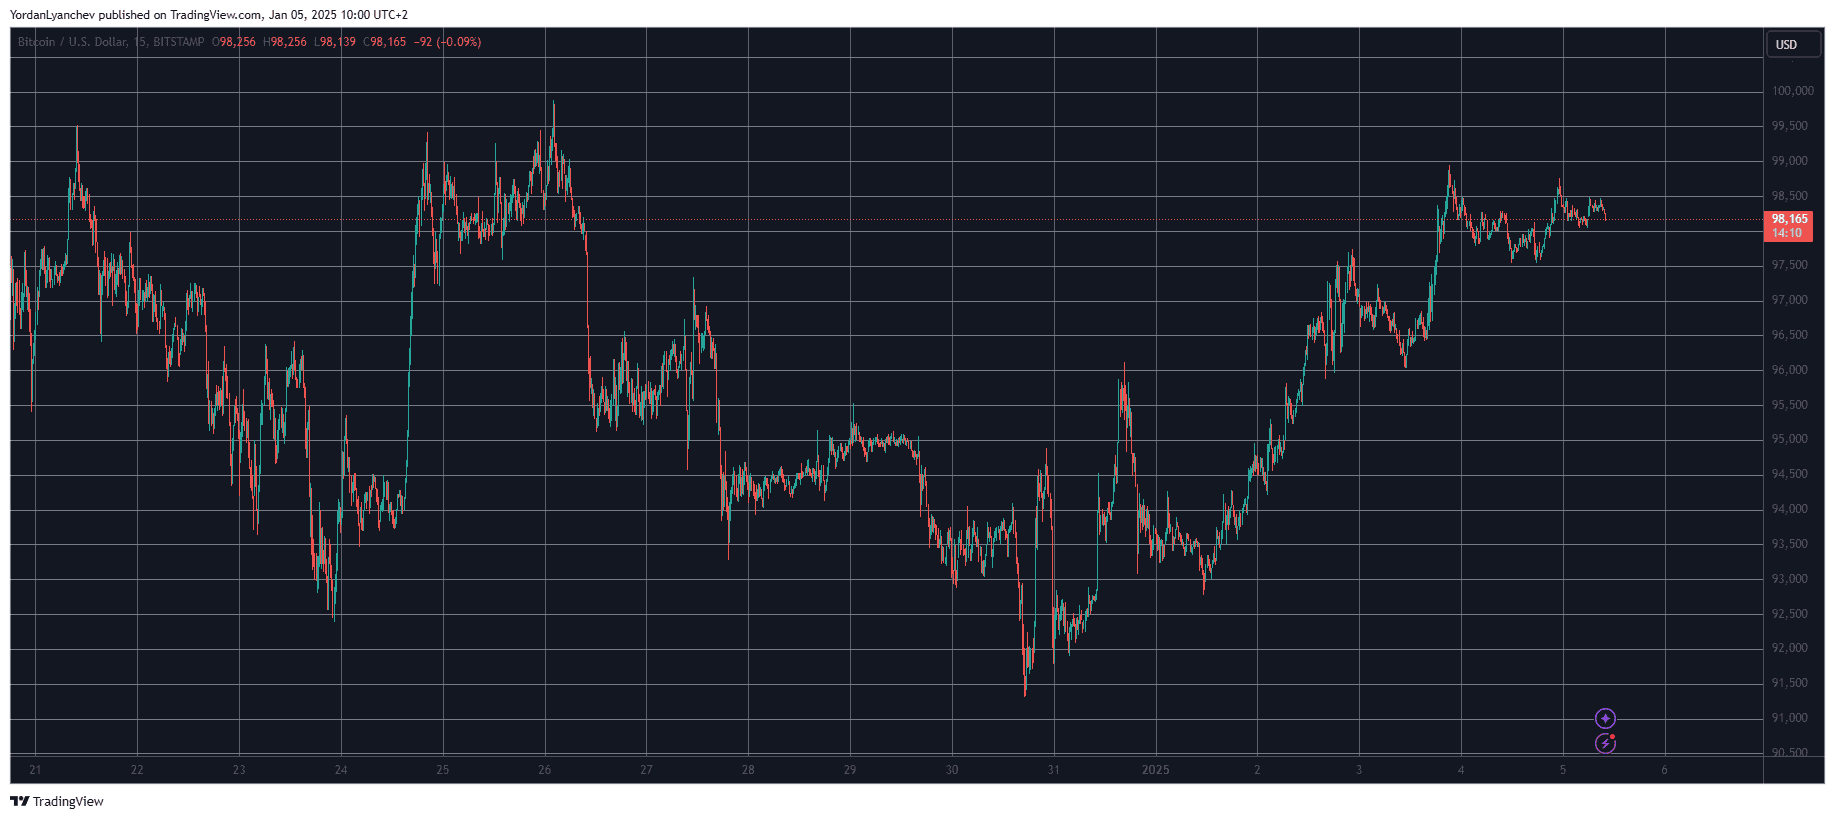The height and width of the screenshot is (819, 1835).
Task: Click date 6 on the time axis
Action: [1665, 770]
